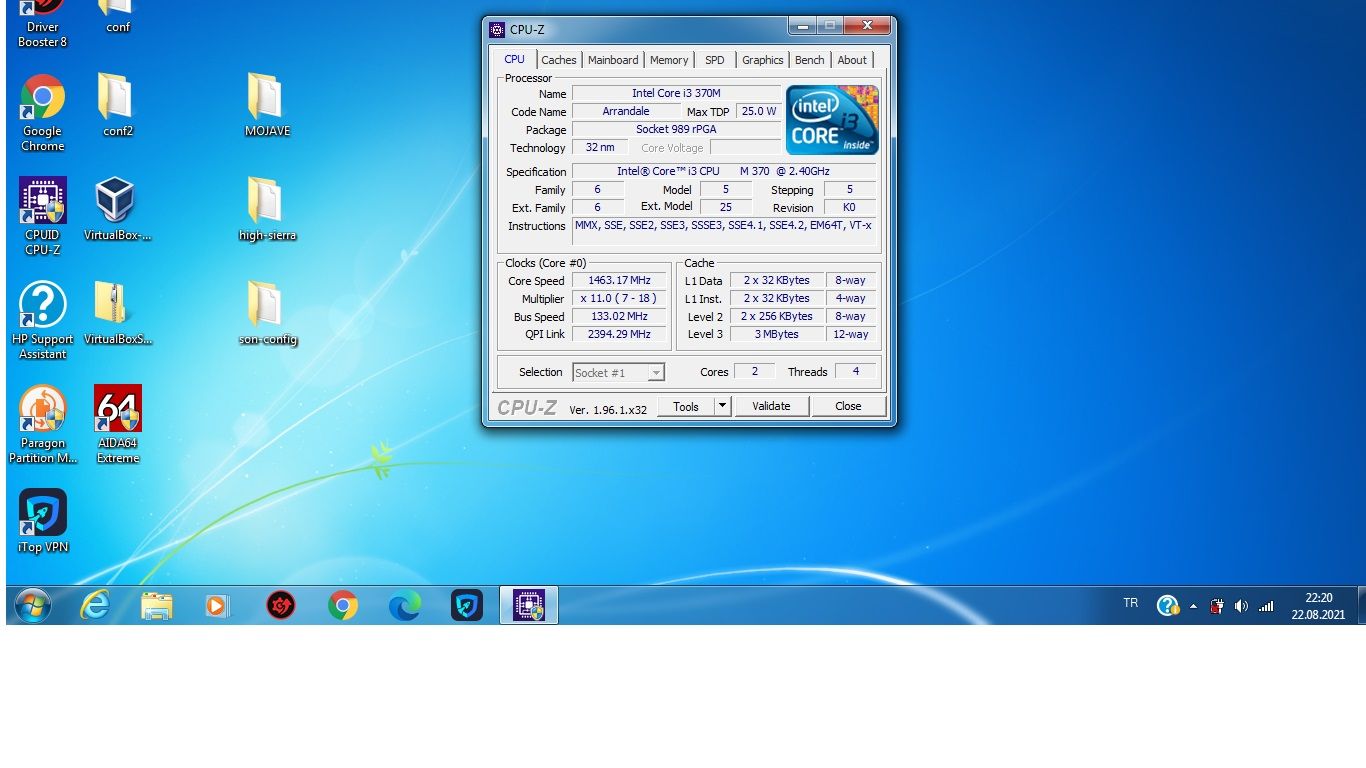Select the CPUID CPU-Z desktop shortcut
The height and width of the screenshot is (768, 1366).
pyautogui.click(x=42, y=217)
